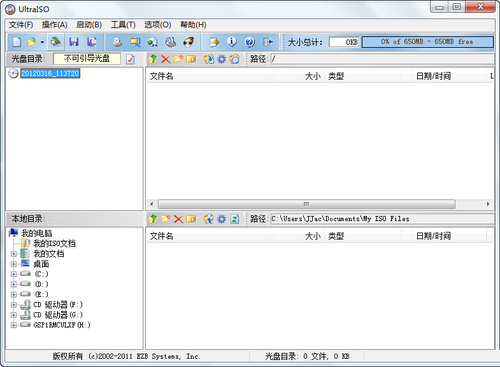Click the local pane Rename icon

point(191,219)
